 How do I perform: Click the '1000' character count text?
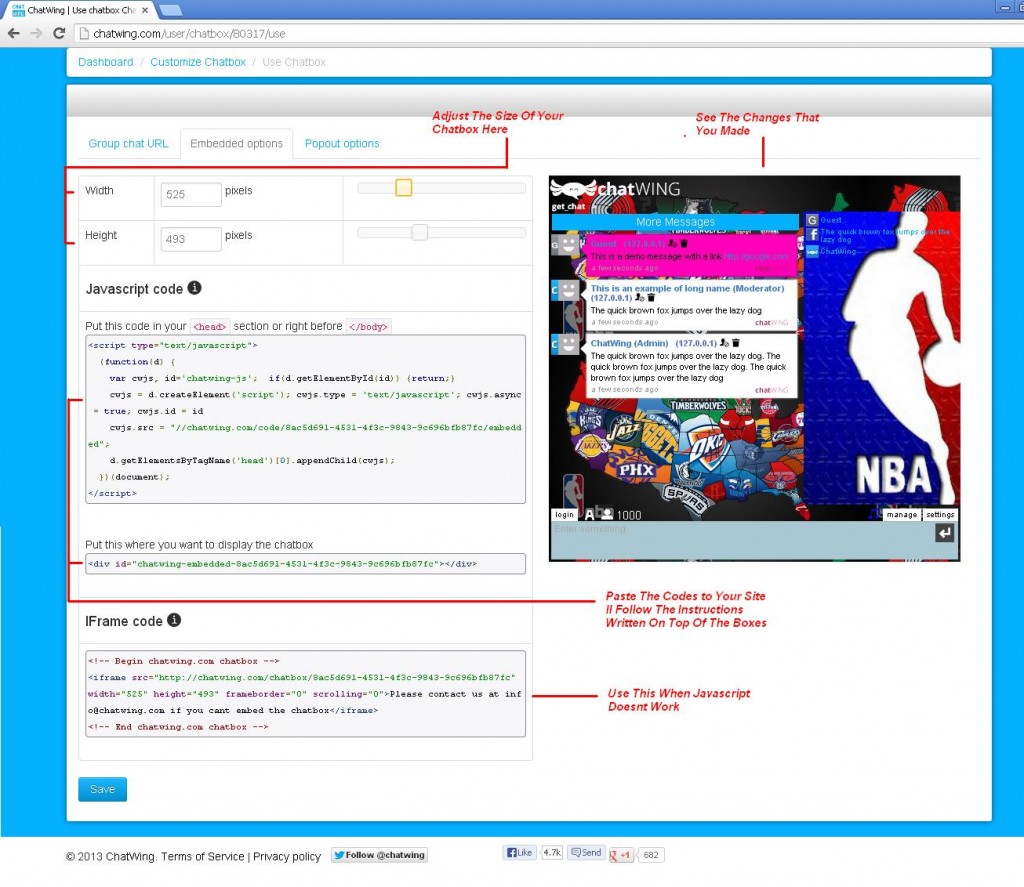pos(629,515)
